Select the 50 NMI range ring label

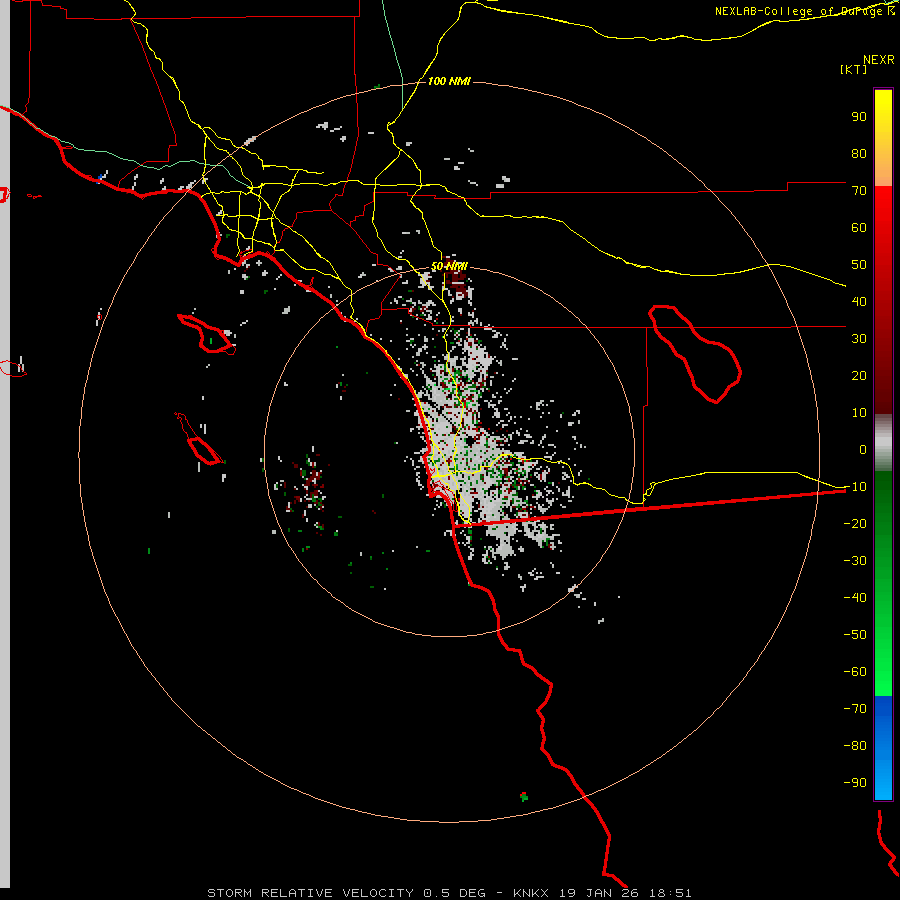[x=449, y=266]
